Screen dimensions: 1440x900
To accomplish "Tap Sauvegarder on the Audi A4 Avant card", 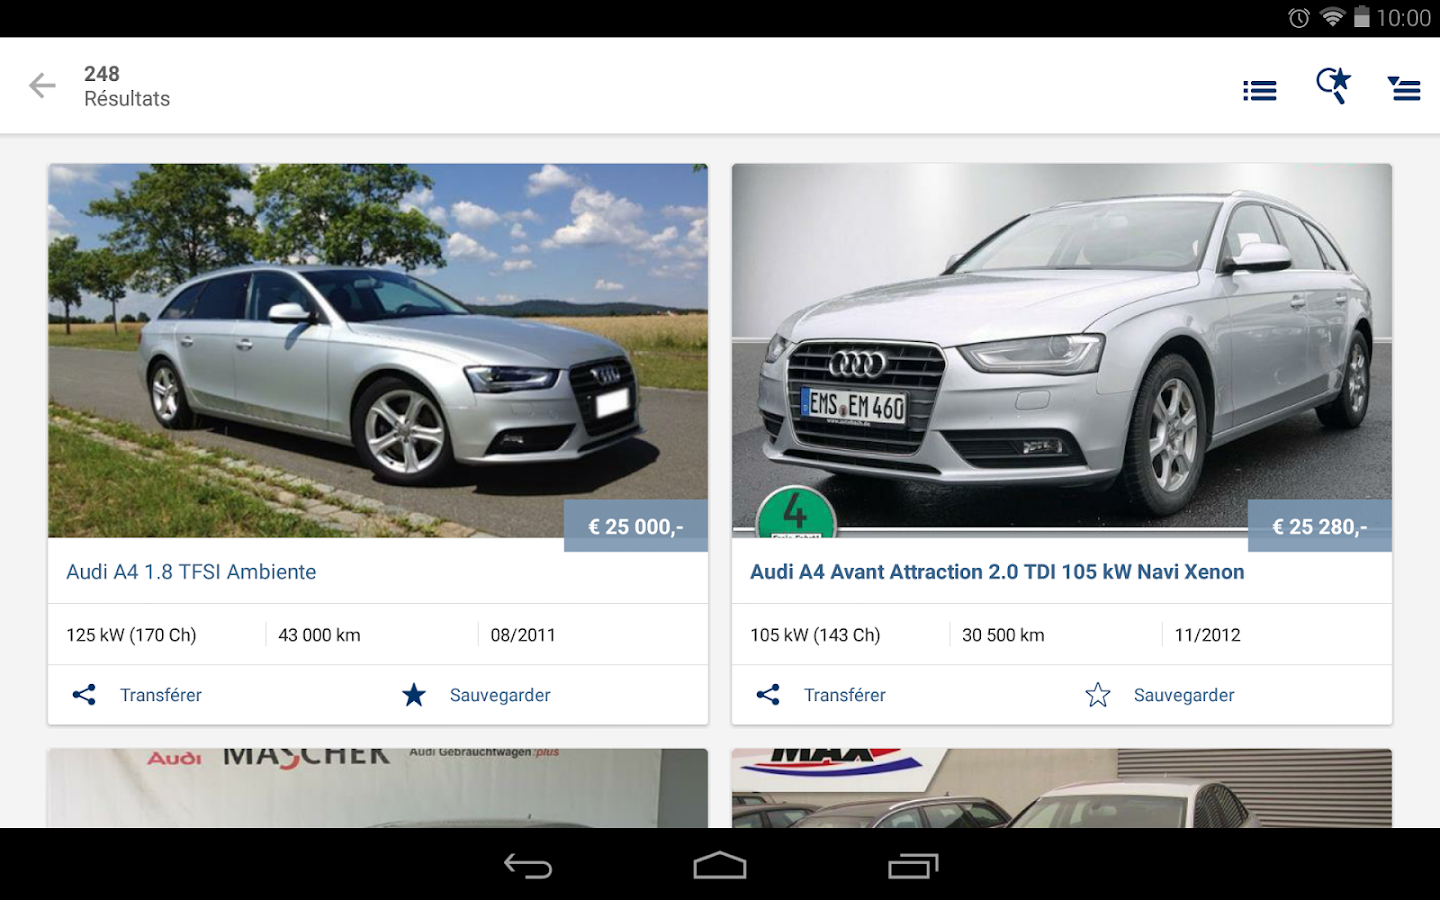I will coord(1184,695).
